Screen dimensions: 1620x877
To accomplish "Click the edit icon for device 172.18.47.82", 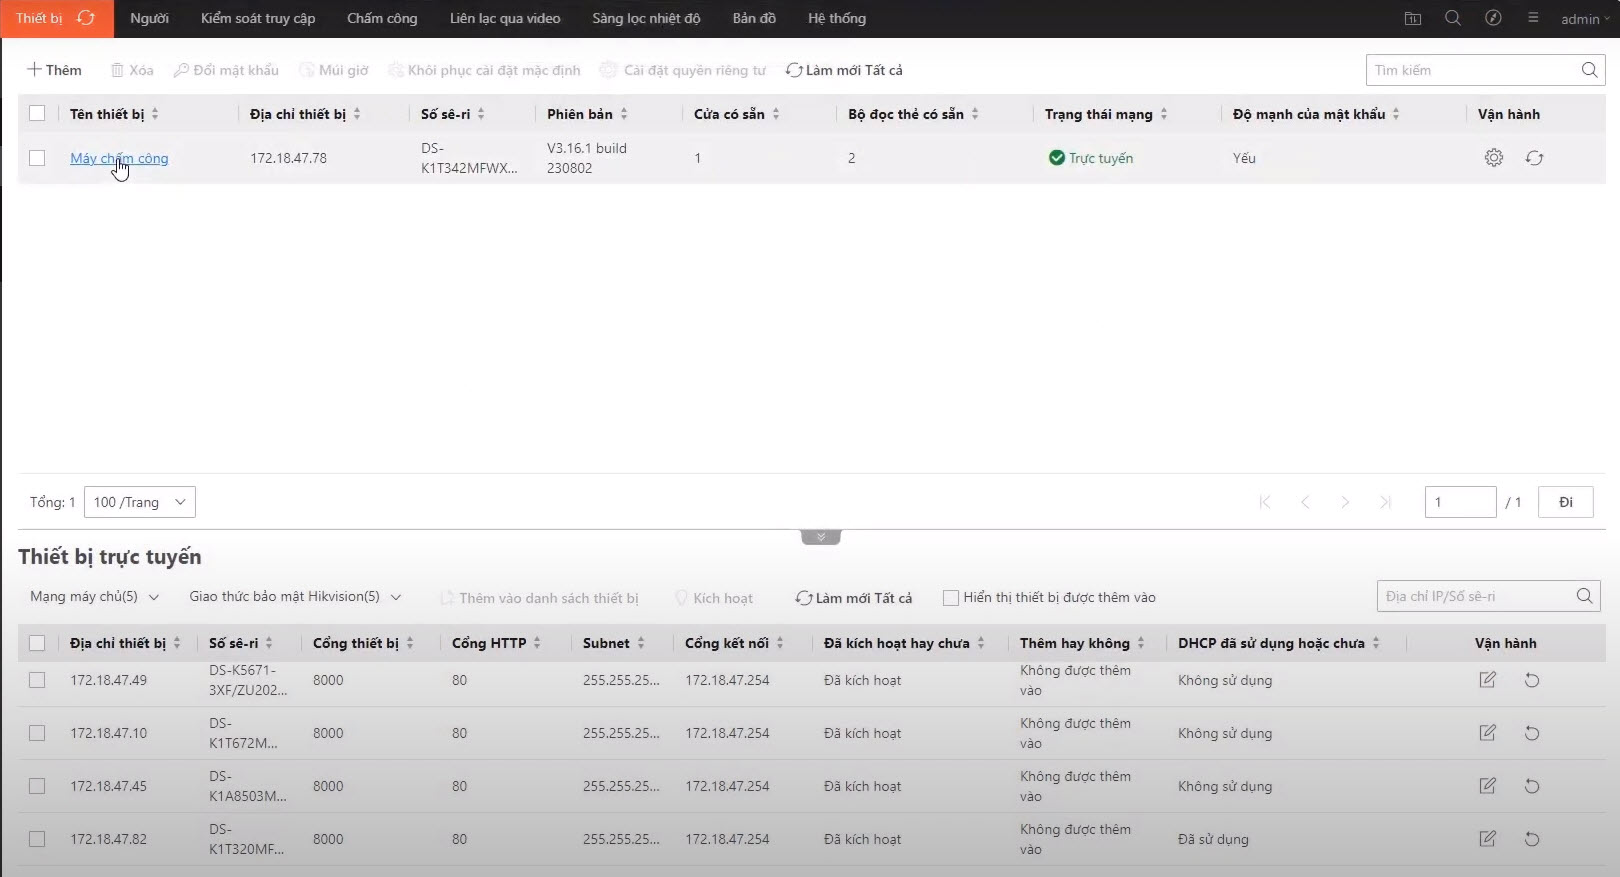I will click(x=1487, y=839).
